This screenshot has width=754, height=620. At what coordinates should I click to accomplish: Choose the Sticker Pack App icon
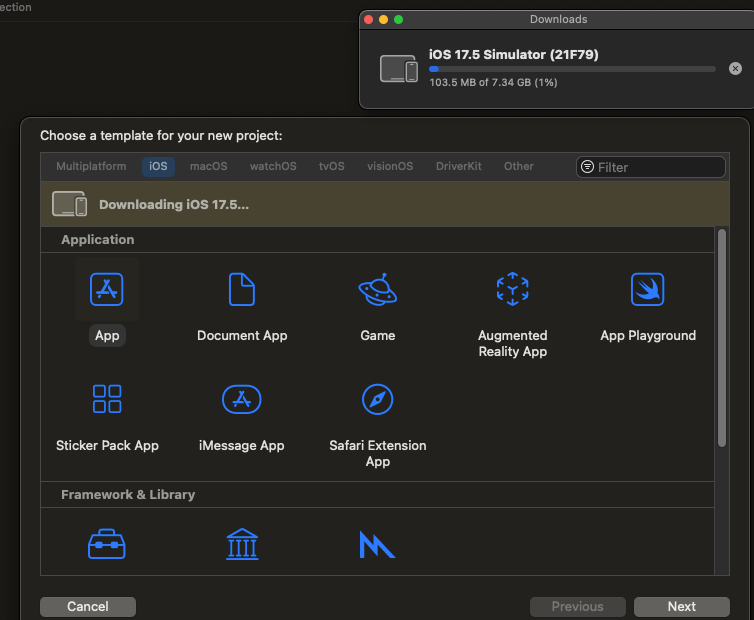coord(107,399)
